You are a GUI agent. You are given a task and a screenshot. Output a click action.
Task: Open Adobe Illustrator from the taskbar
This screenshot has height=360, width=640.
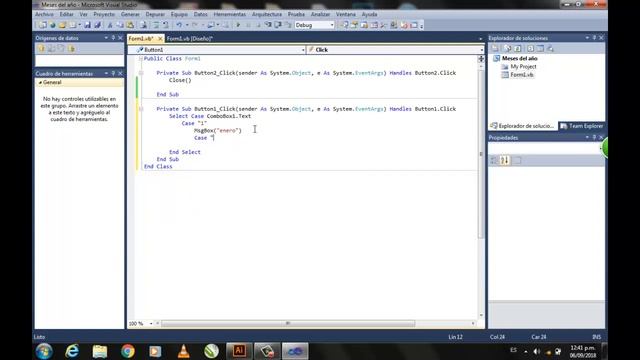[239, 351]
